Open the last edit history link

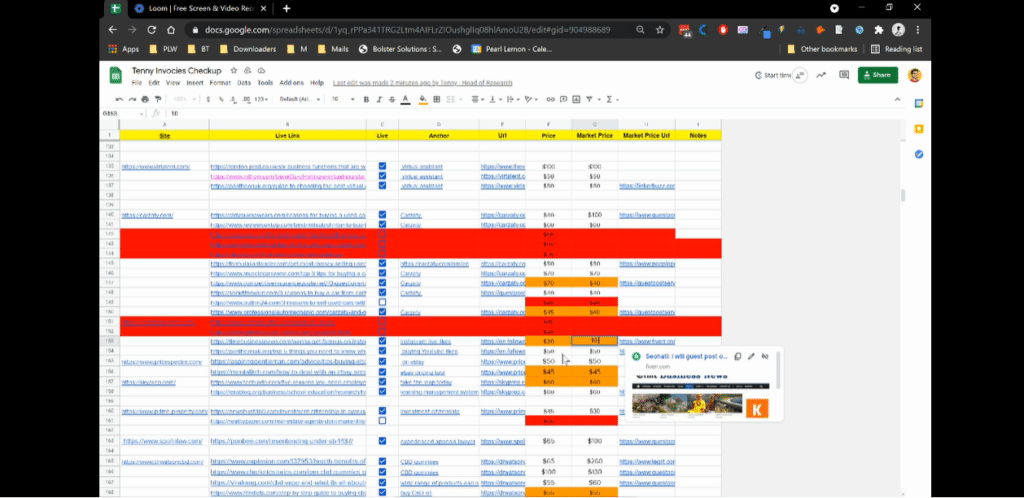[x=423, y=83]
